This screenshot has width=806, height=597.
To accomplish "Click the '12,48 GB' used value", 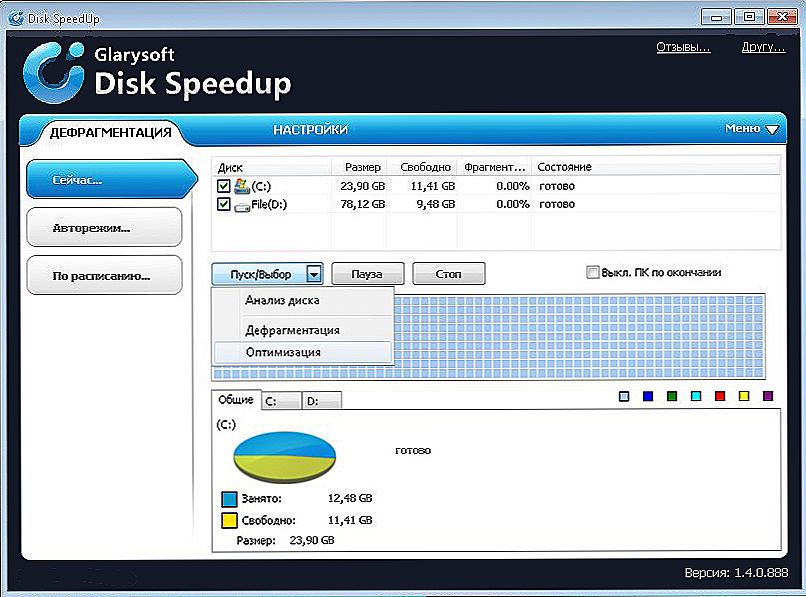I will (350, 498).
